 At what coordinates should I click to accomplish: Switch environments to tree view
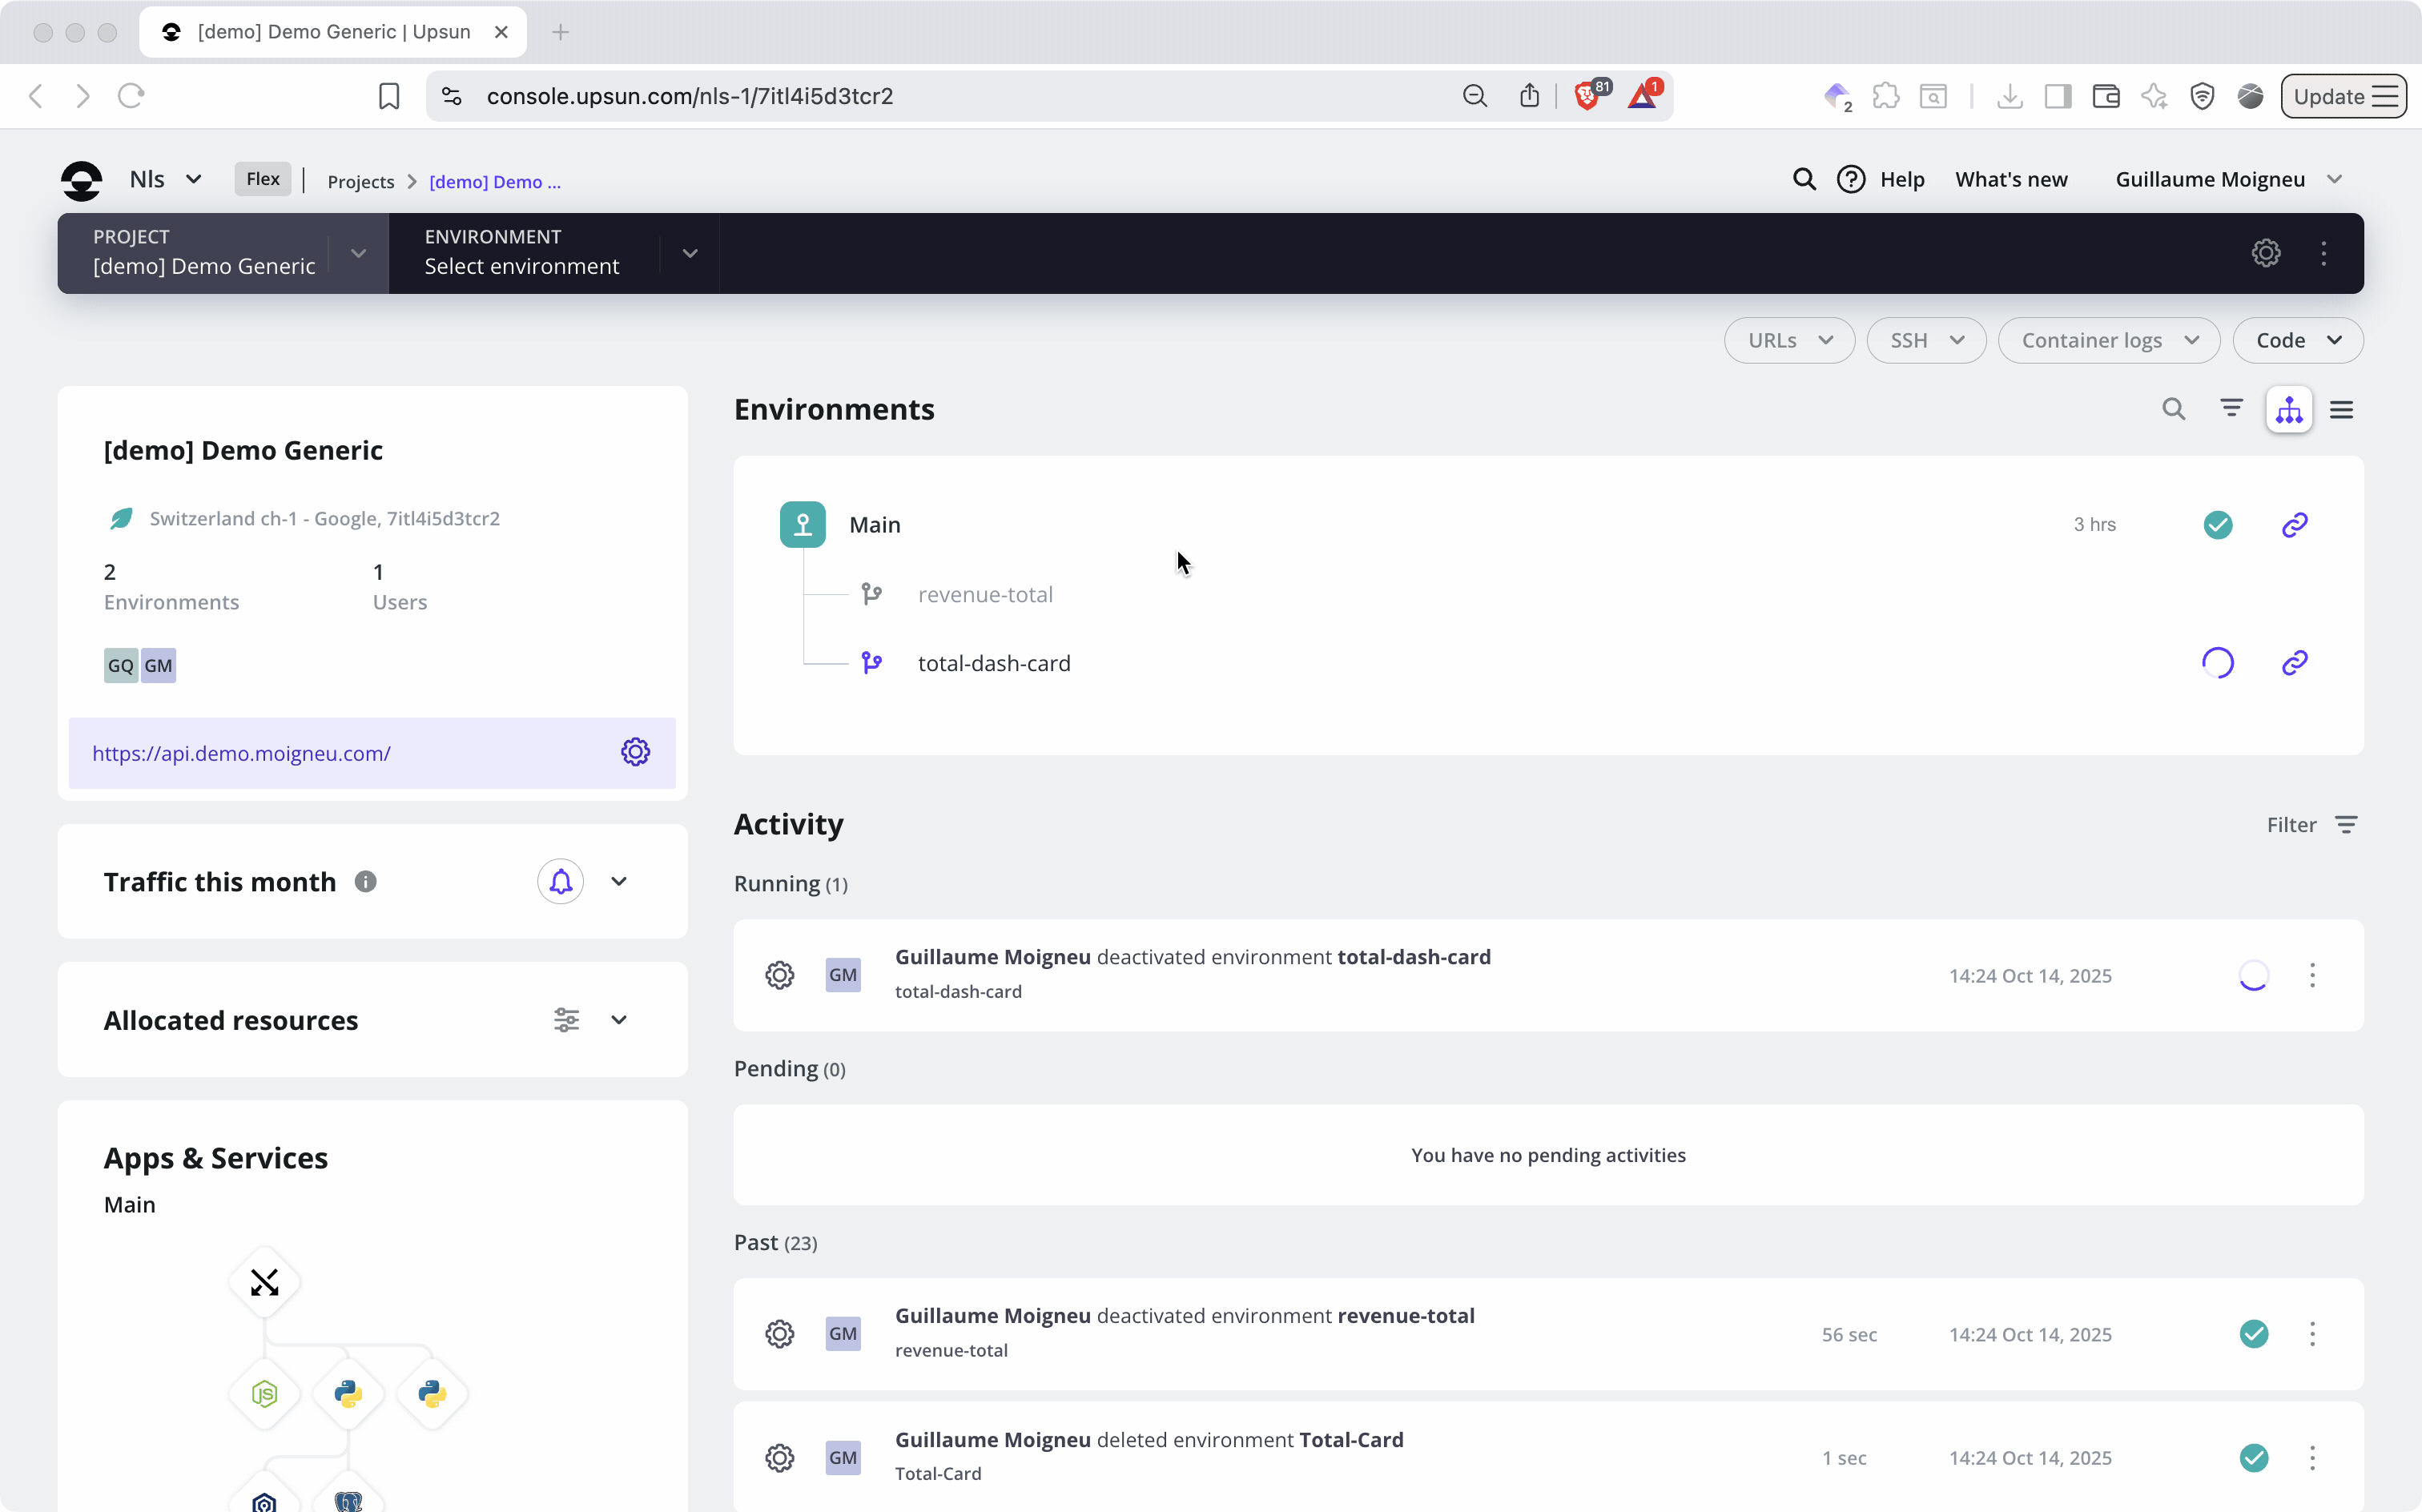(x=2289, y=409)
